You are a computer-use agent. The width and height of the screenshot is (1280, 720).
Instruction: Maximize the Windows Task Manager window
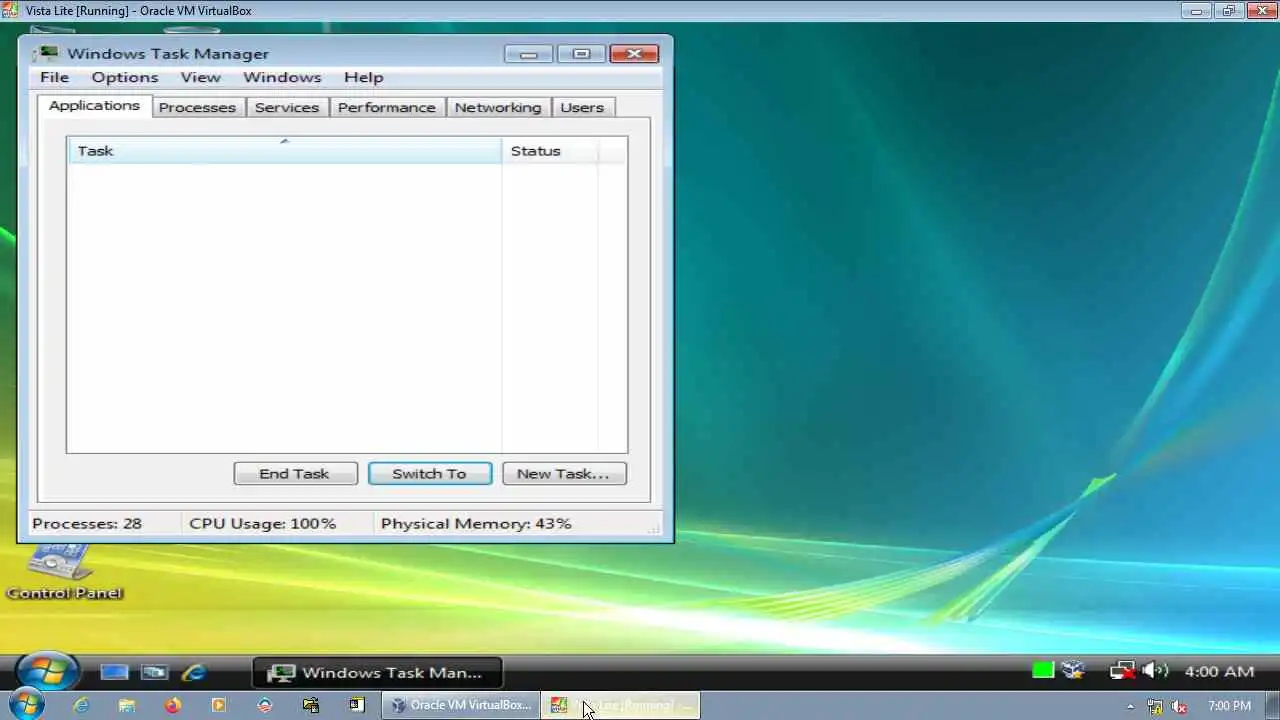[581, 54]
